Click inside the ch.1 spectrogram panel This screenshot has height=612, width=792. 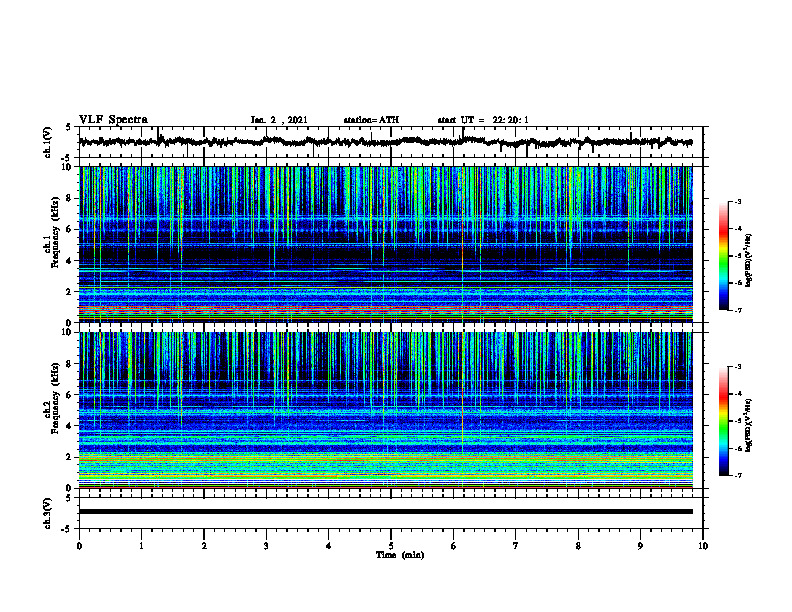385,244
